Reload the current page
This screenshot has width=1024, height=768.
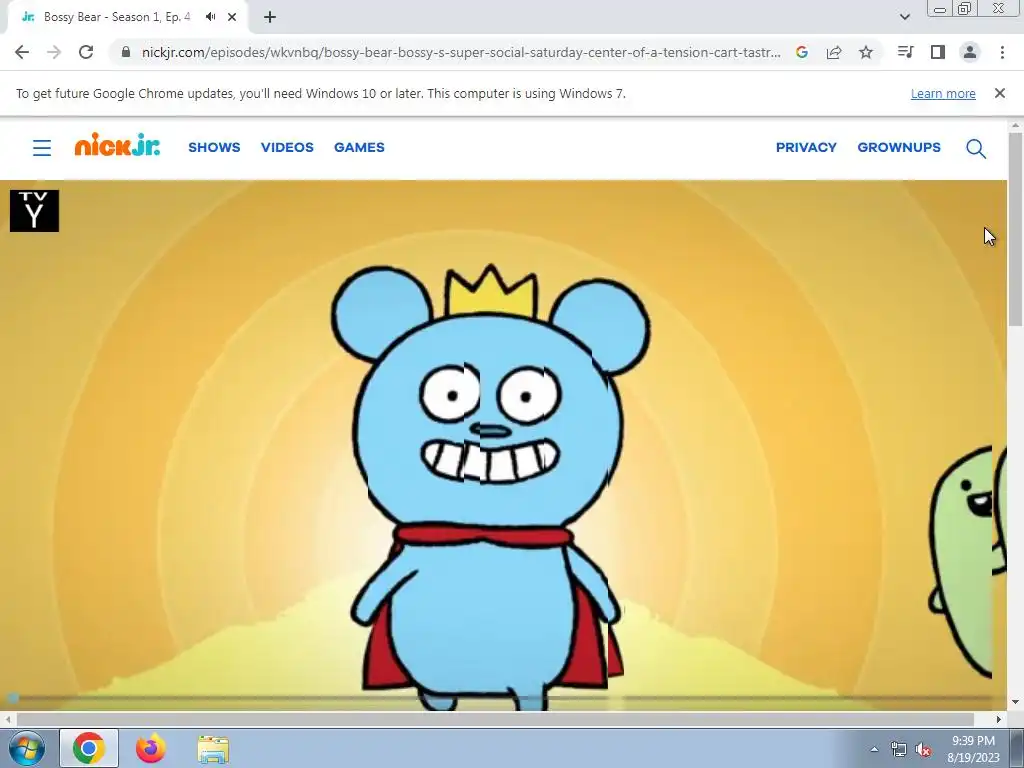86,52
